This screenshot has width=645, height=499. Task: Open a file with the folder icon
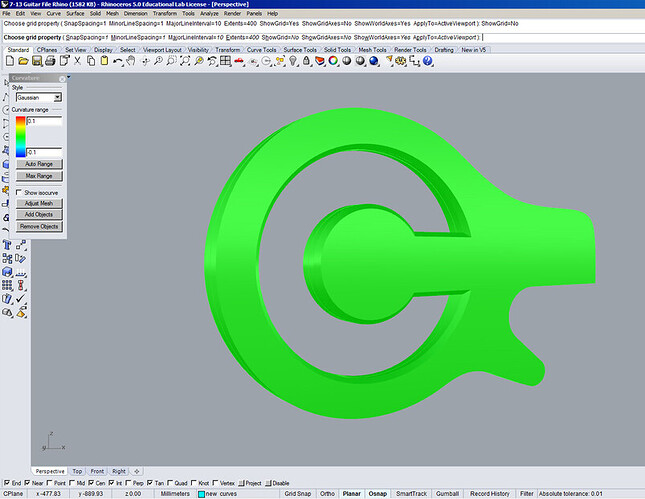23,61
